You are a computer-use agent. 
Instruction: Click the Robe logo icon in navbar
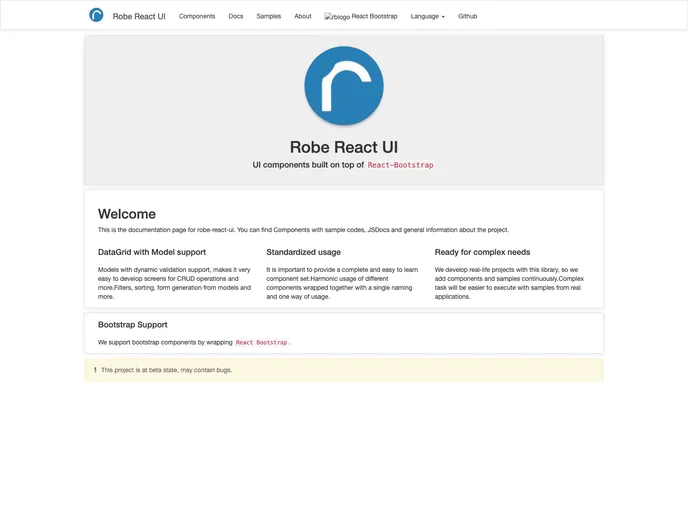pyautogui.click(x=96, y=15)
